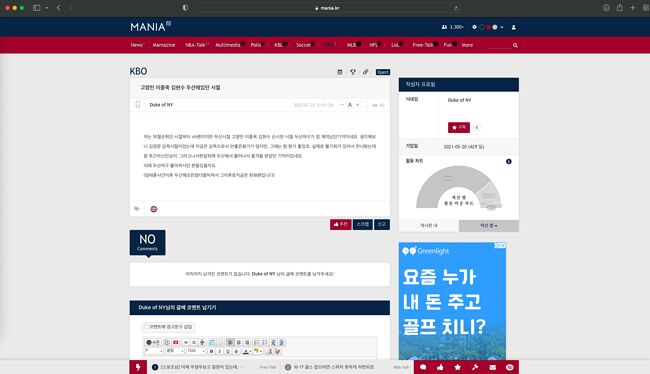Toggle strikethrough formatting in comment editor
650x374 pixels.
click(236, 351)
